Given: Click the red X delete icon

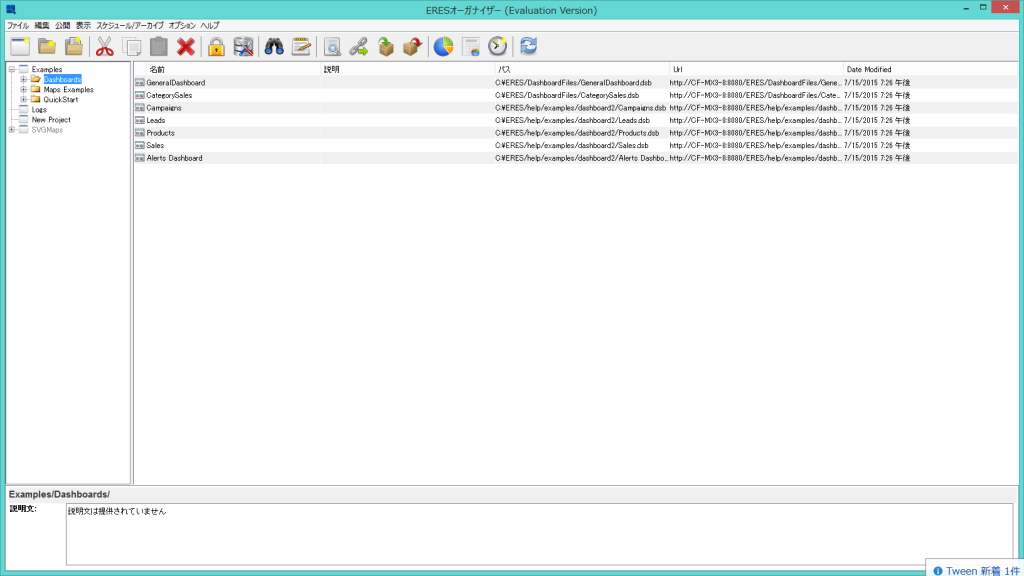Looking at the screenshot, I should click(185, 46).
